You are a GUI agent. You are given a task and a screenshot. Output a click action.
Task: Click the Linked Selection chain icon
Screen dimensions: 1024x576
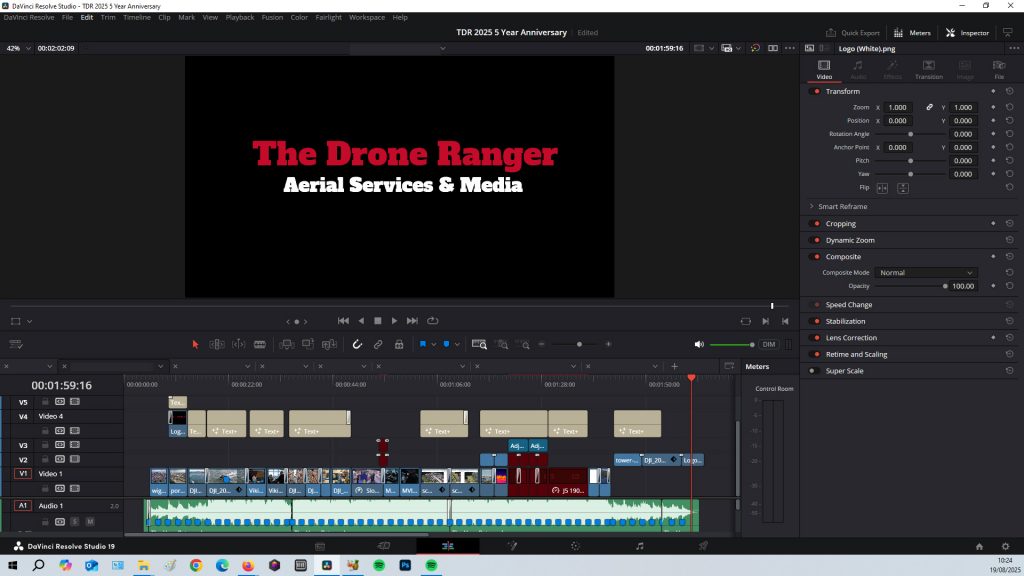378,344
